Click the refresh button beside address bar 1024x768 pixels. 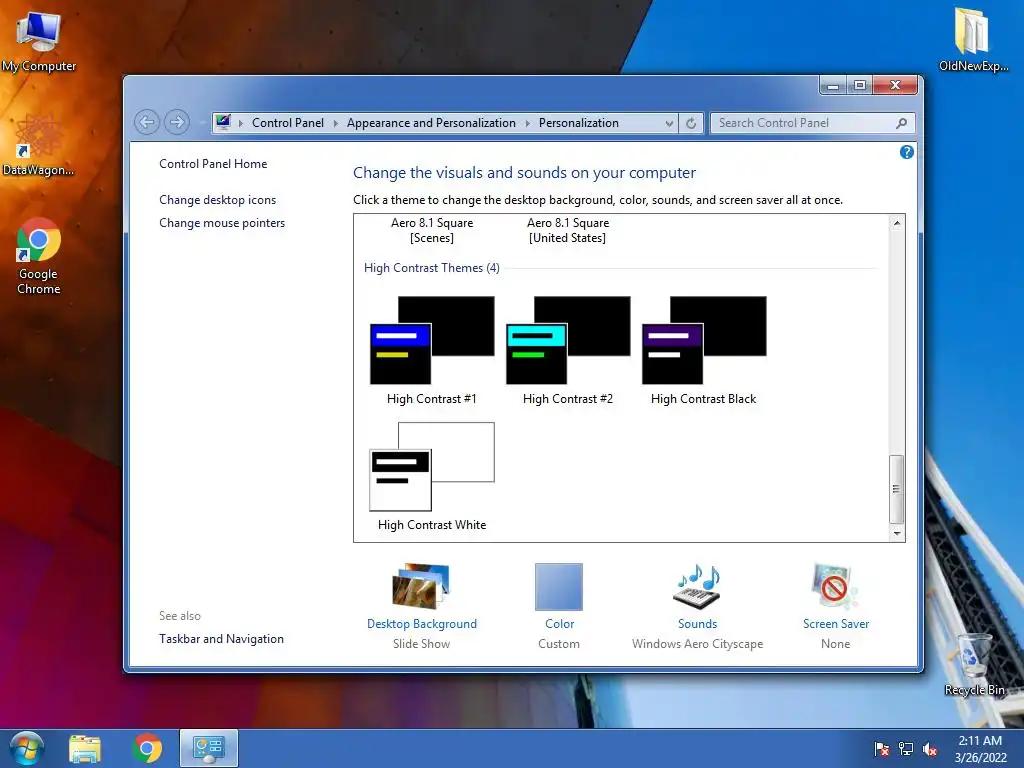[x=691, y=123]
